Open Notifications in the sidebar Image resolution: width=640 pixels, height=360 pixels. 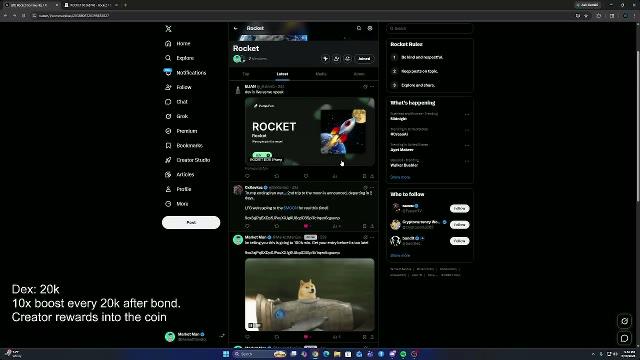click(x=186, y=73)
